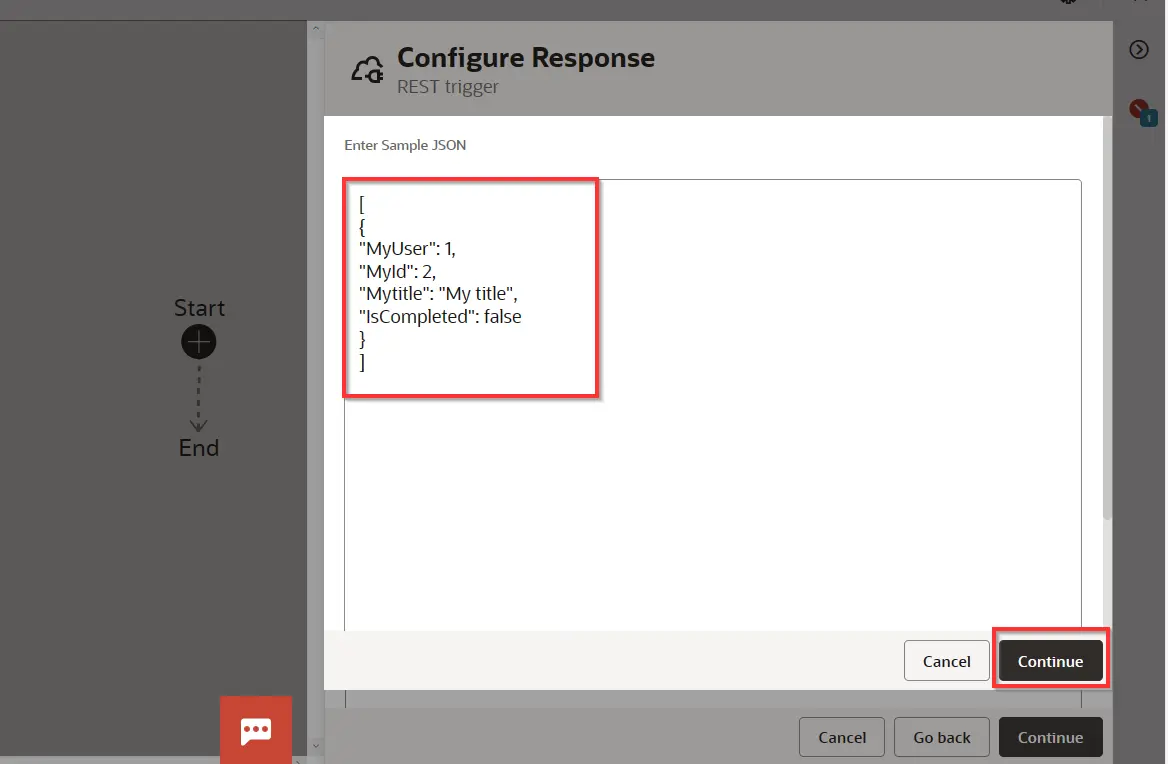The height and width of the screenshot is (764, 1168).
Task: Expand the right side panel chevron
Action: coord(1138,50)
